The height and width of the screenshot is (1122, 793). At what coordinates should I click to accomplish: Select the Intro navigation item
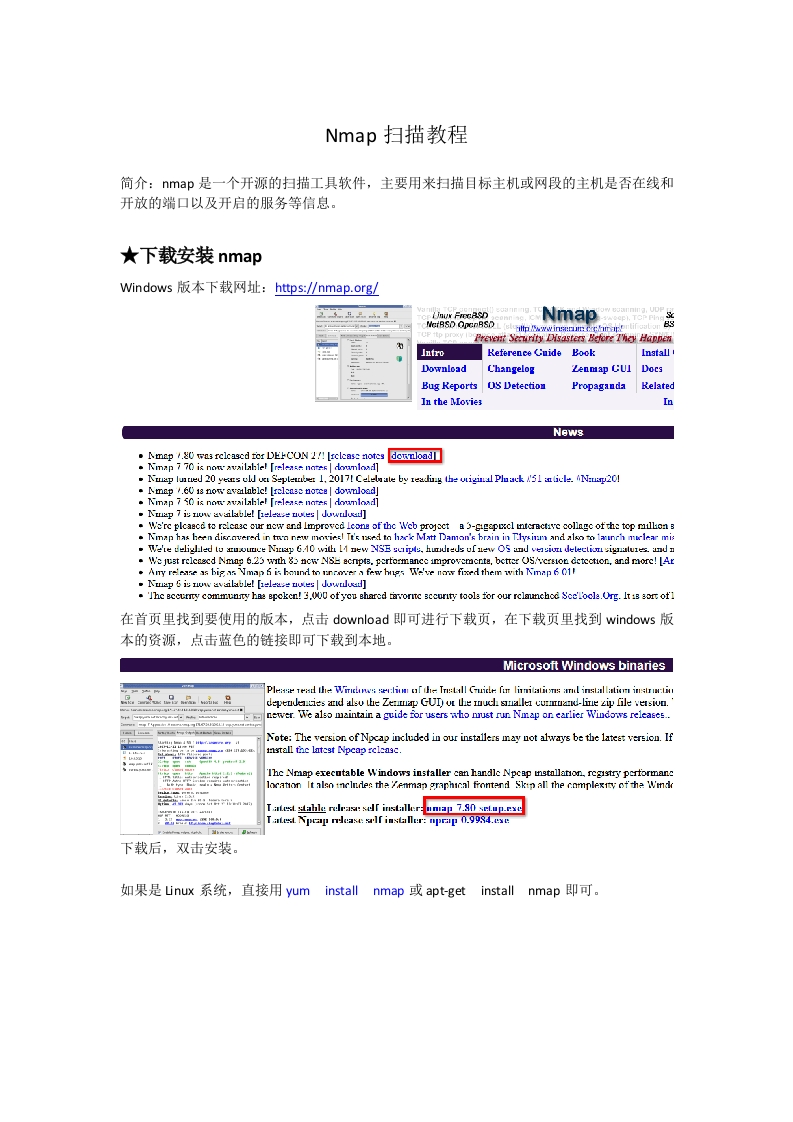434,352
